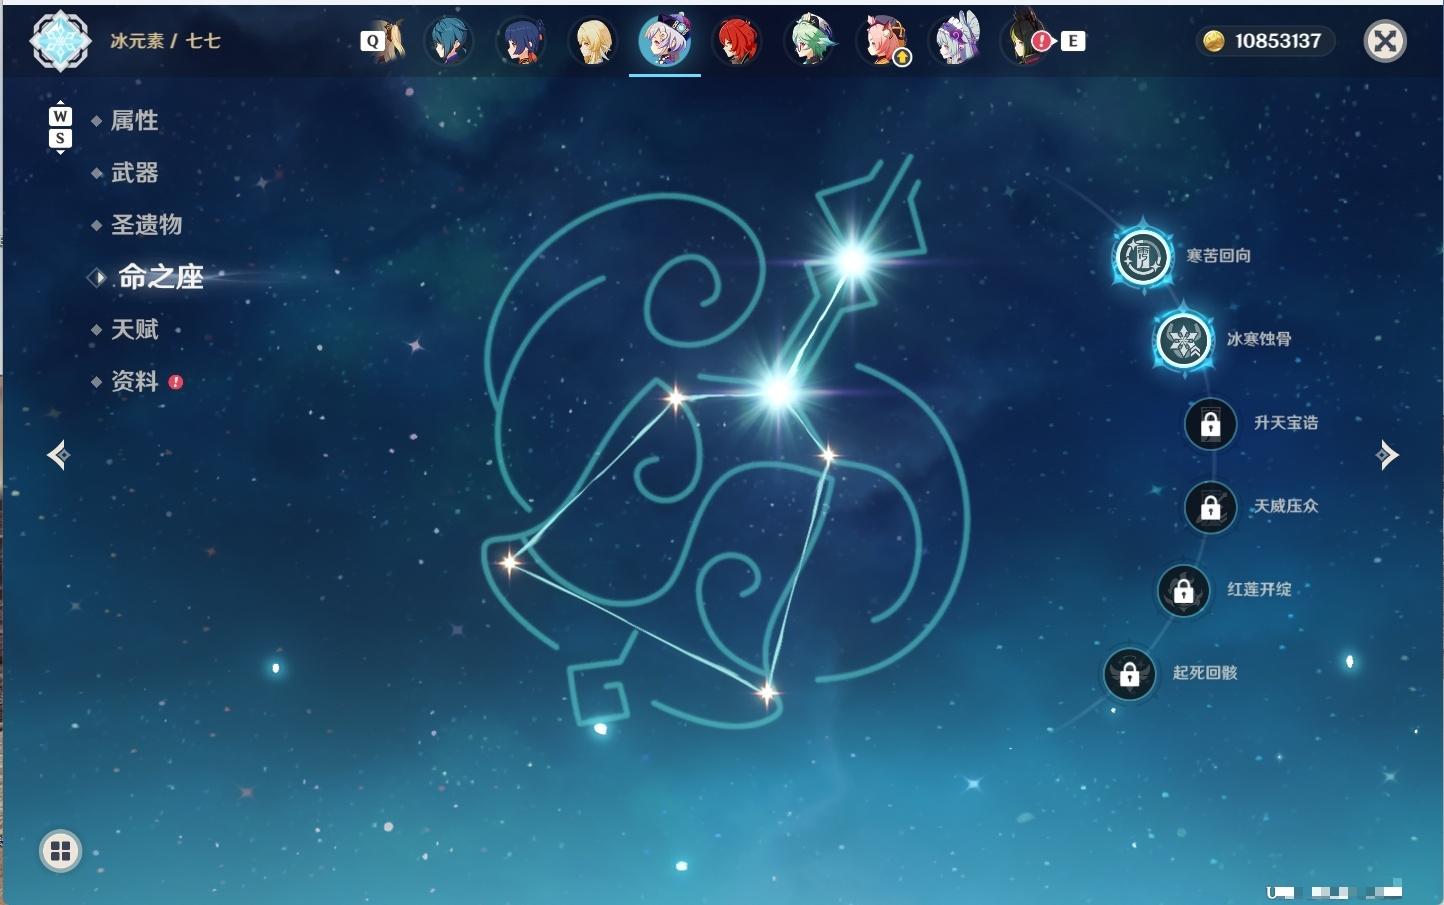Select the locked 红莲开绽 constellation

point(1183,591)
